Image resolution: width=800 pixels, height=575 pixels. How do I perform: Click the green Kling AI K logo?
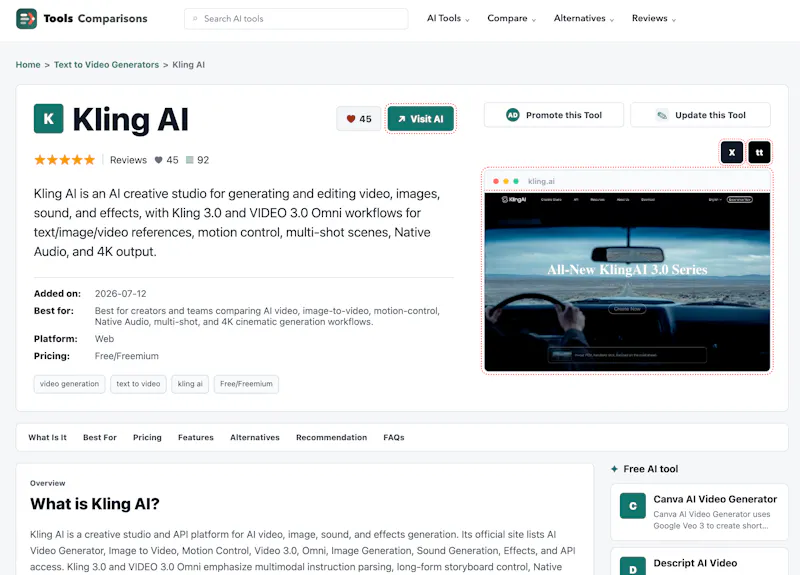point(48,118)
